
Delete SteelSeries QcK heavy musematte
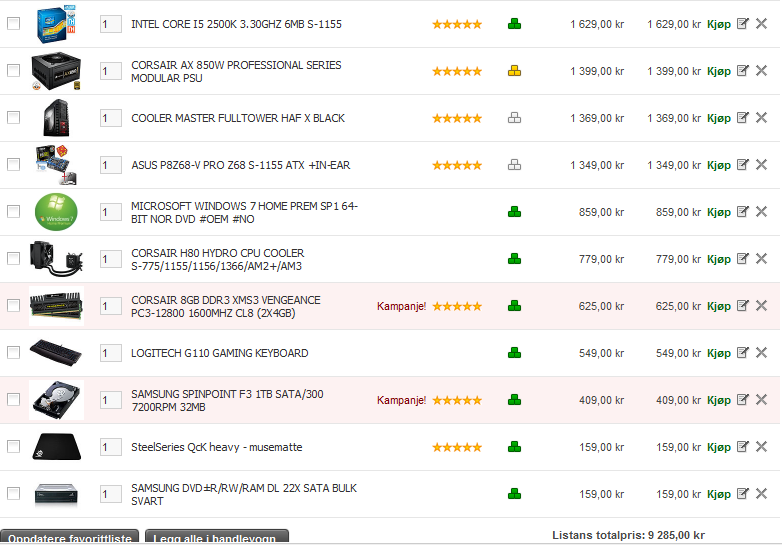click(761, 446)
